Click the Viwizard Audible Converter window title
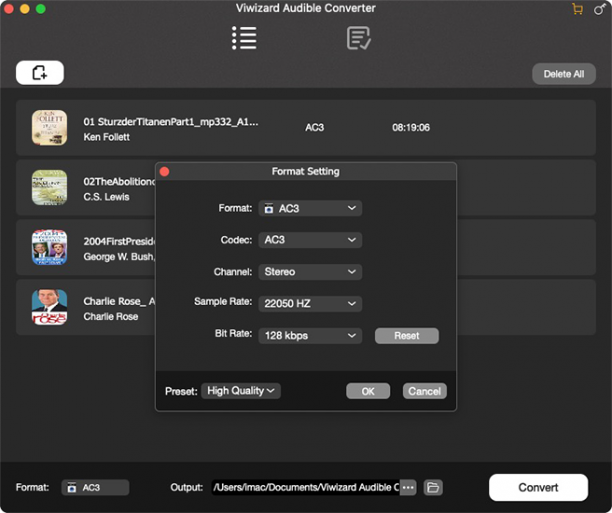612x513 pixels. [x=306, y=8]
